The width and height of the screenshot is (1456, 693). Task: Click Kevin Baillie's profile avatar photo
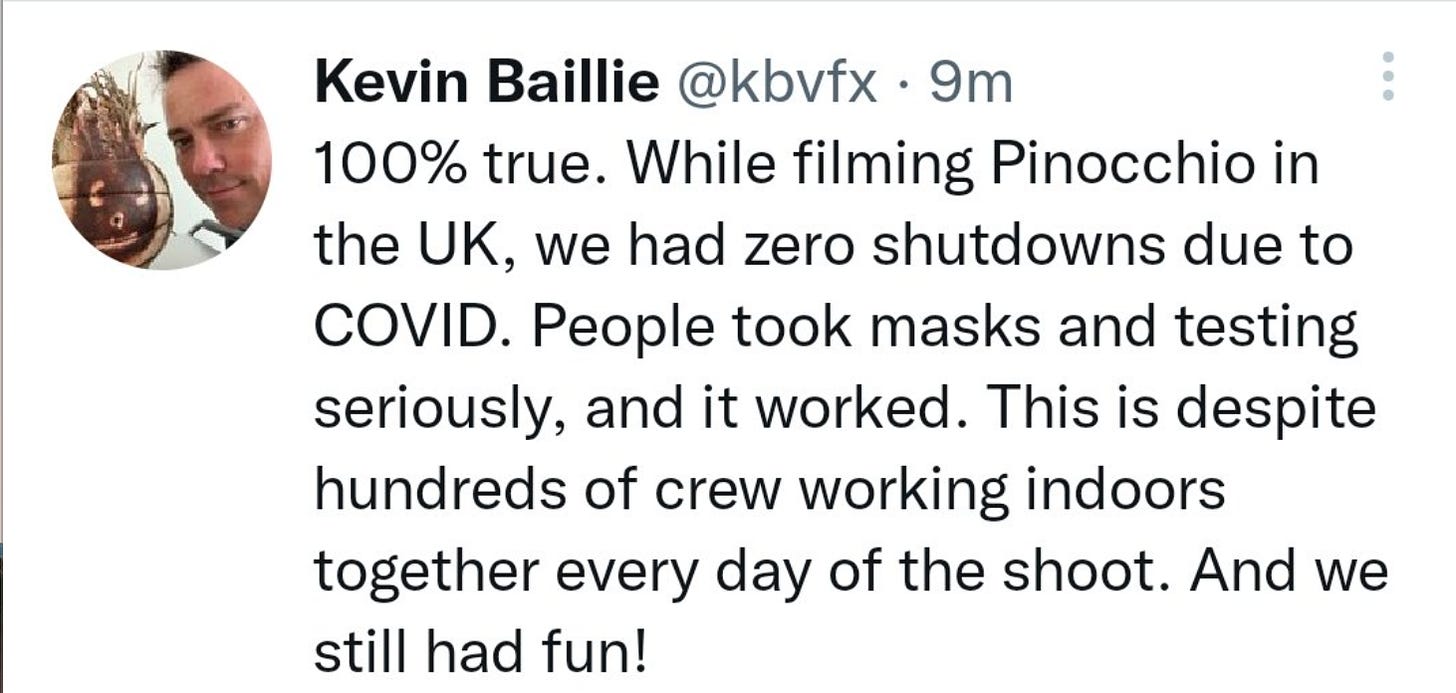tap(162, 160)
